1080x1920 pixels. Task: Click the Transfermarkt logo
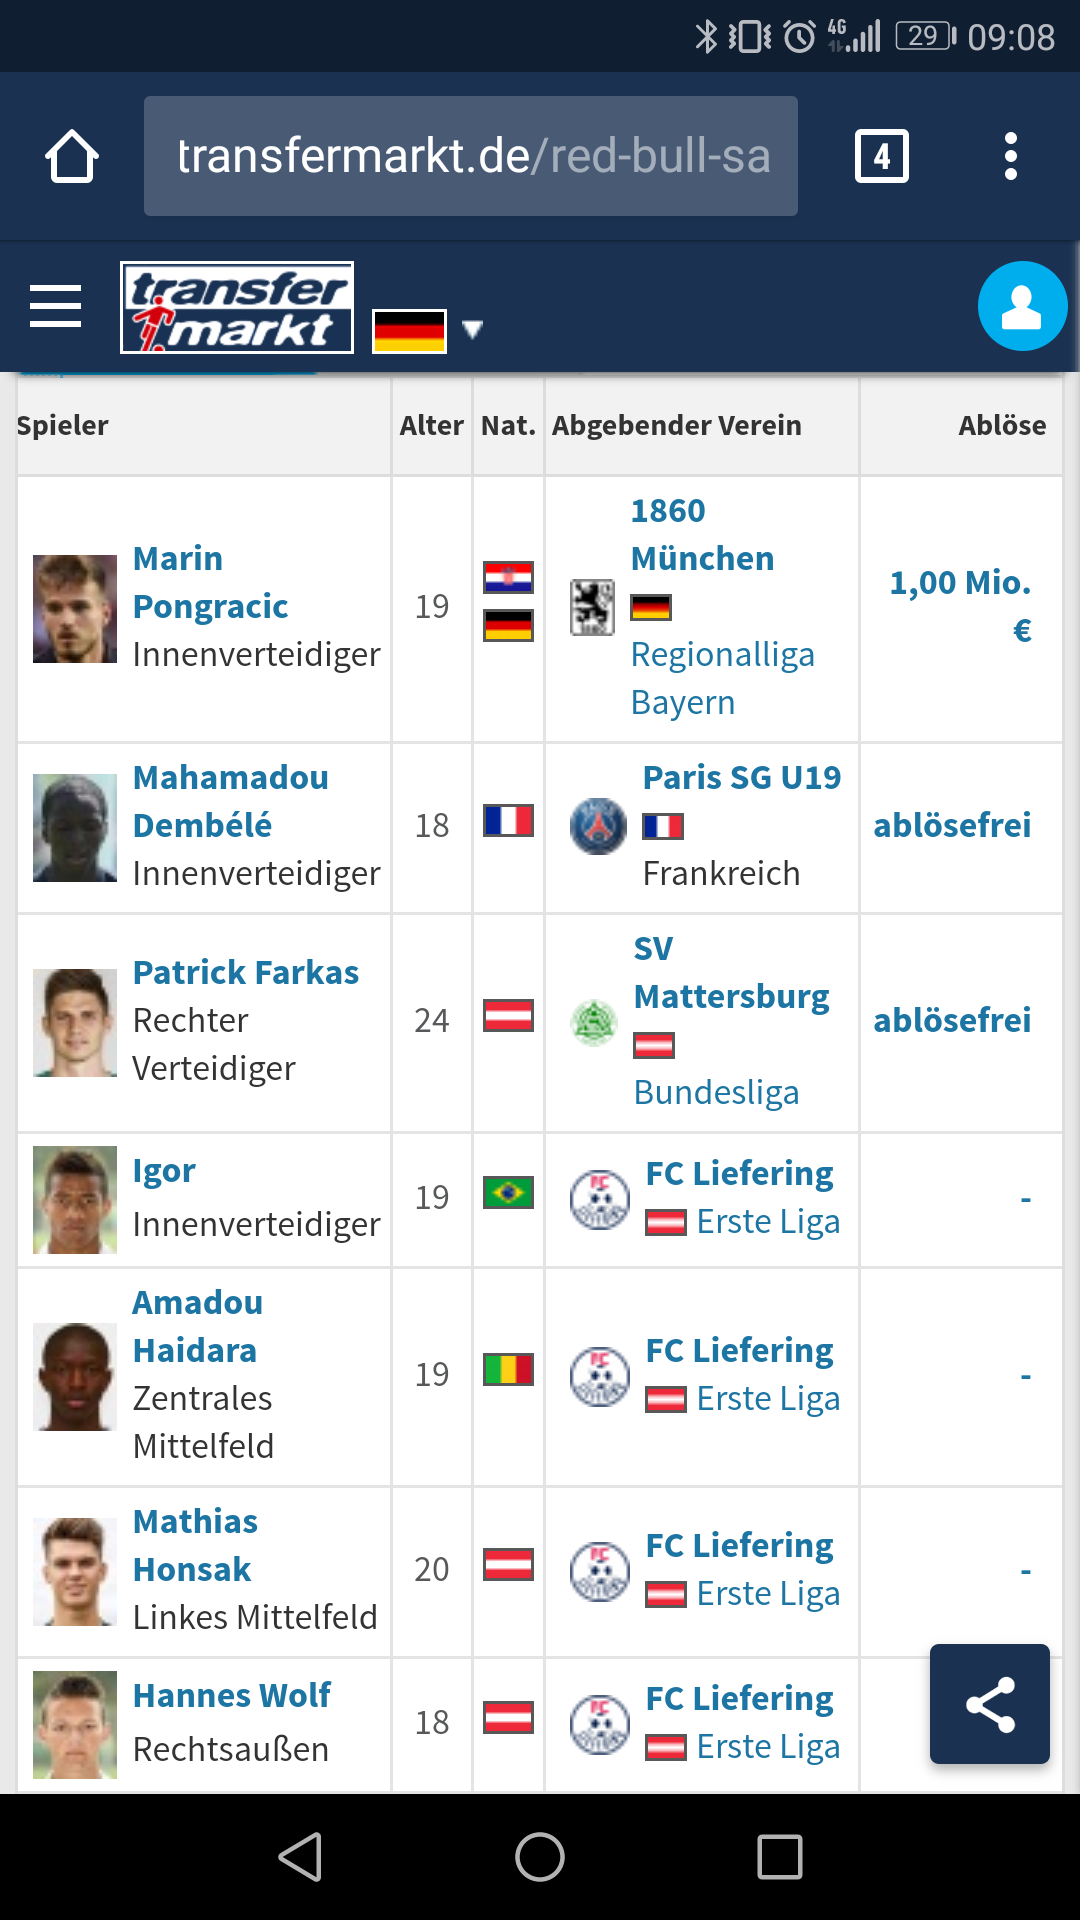point(237,307)
